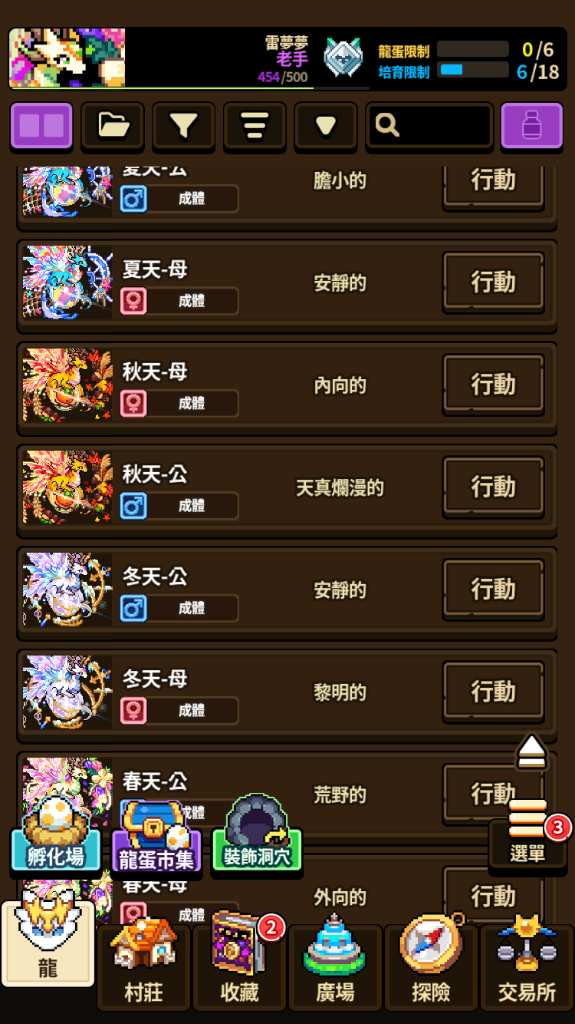This screenshot has width=575, height=1024.
Task: Open the 龍蛋市集 treasure chest icon
Action: (x=157, y=836)
